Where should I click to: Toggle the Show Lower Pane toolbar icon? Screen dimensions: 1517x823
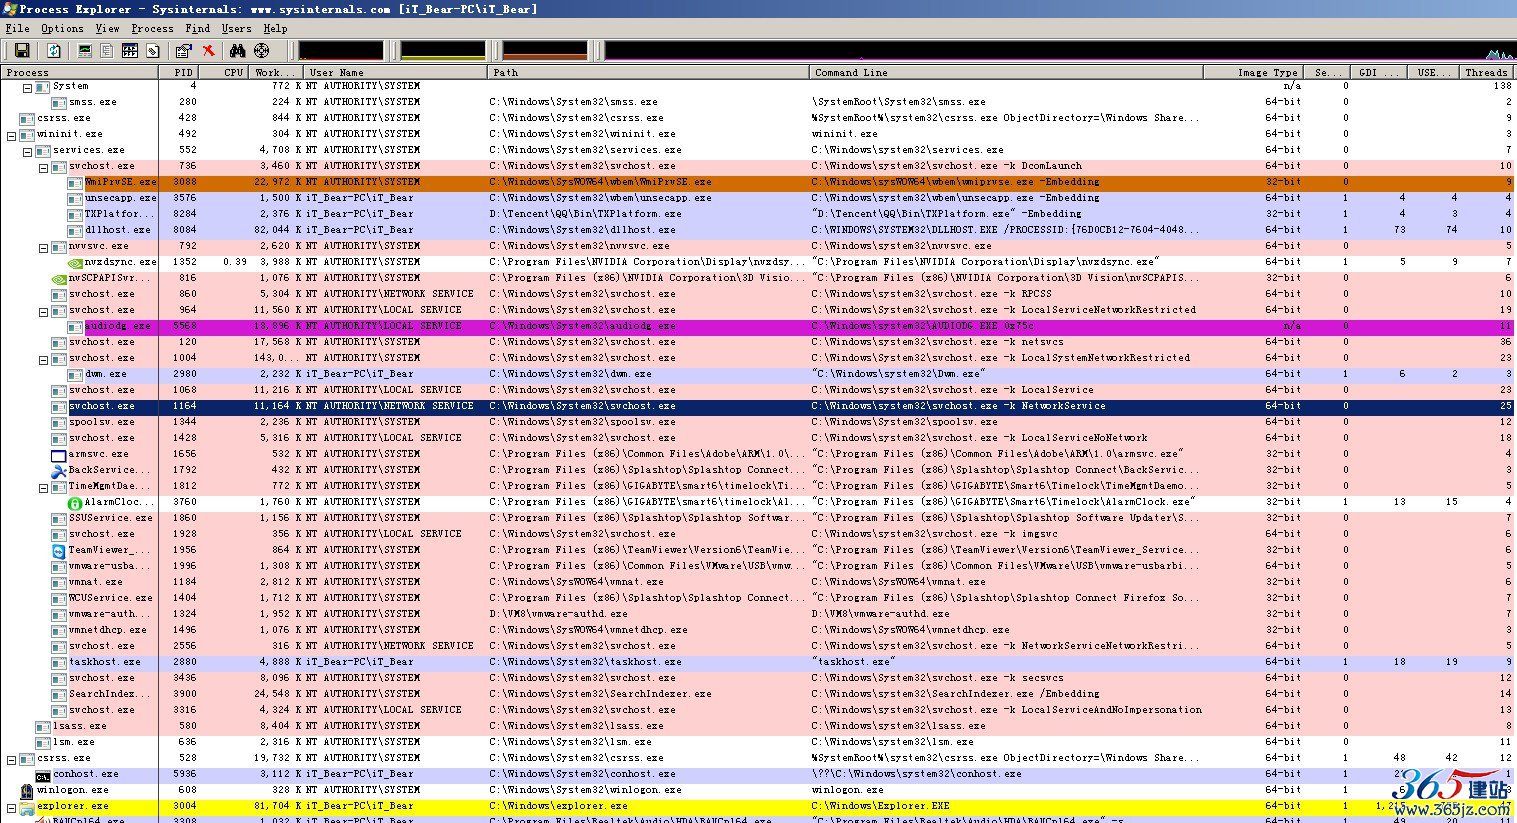point(130,50)
